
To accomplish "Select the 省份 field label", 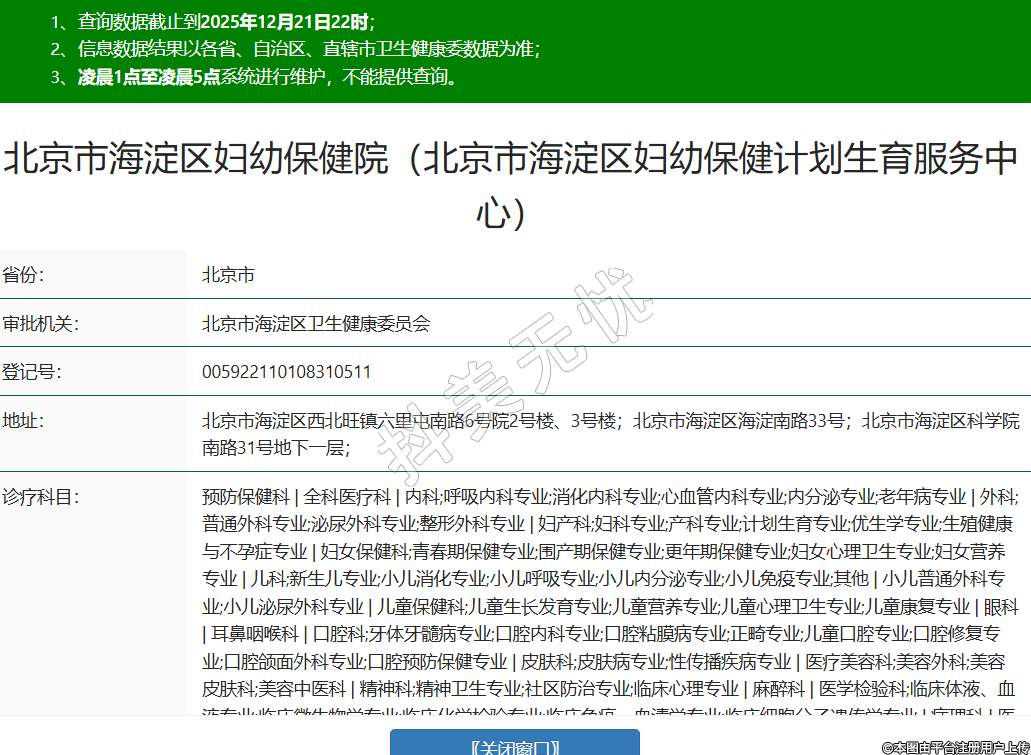I will pos(23,275).
